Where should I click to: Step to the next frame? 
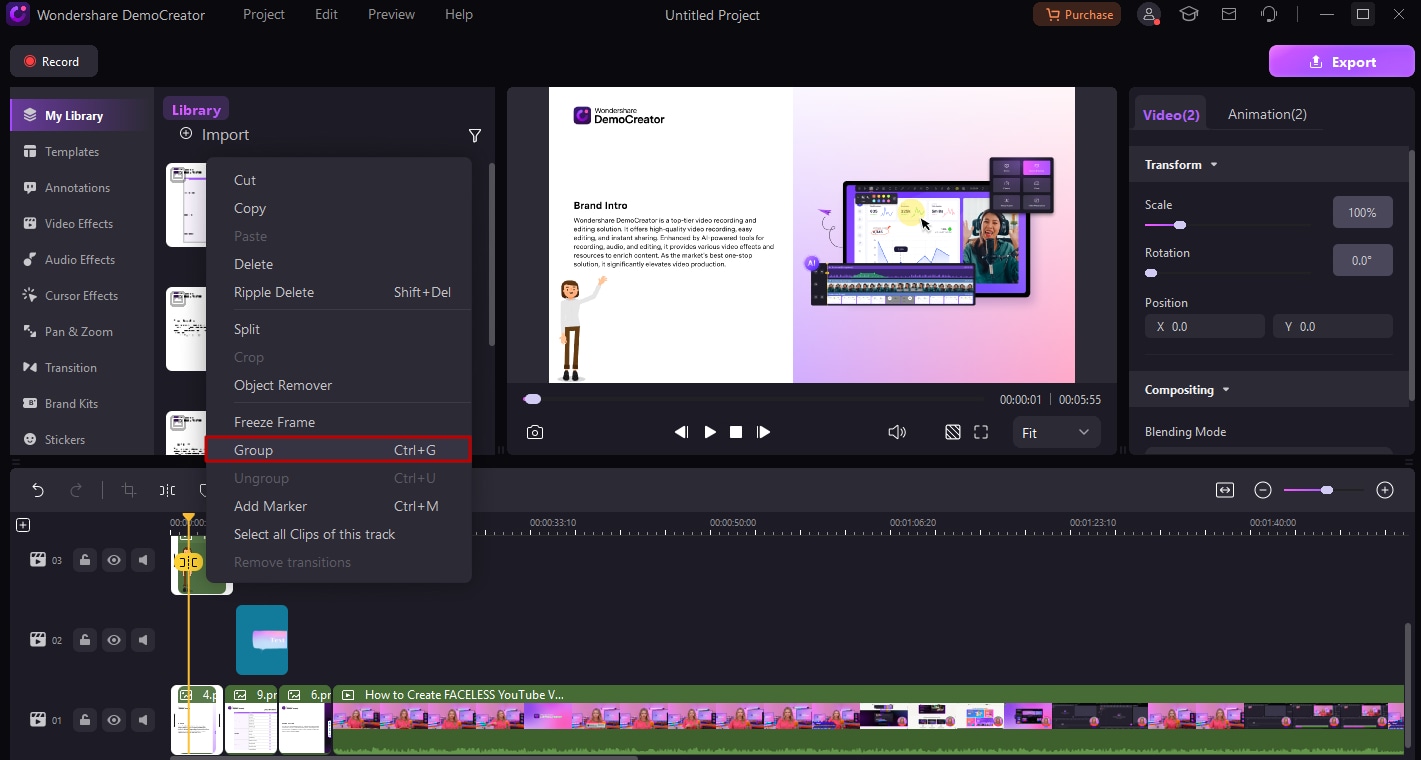(763, 432)
